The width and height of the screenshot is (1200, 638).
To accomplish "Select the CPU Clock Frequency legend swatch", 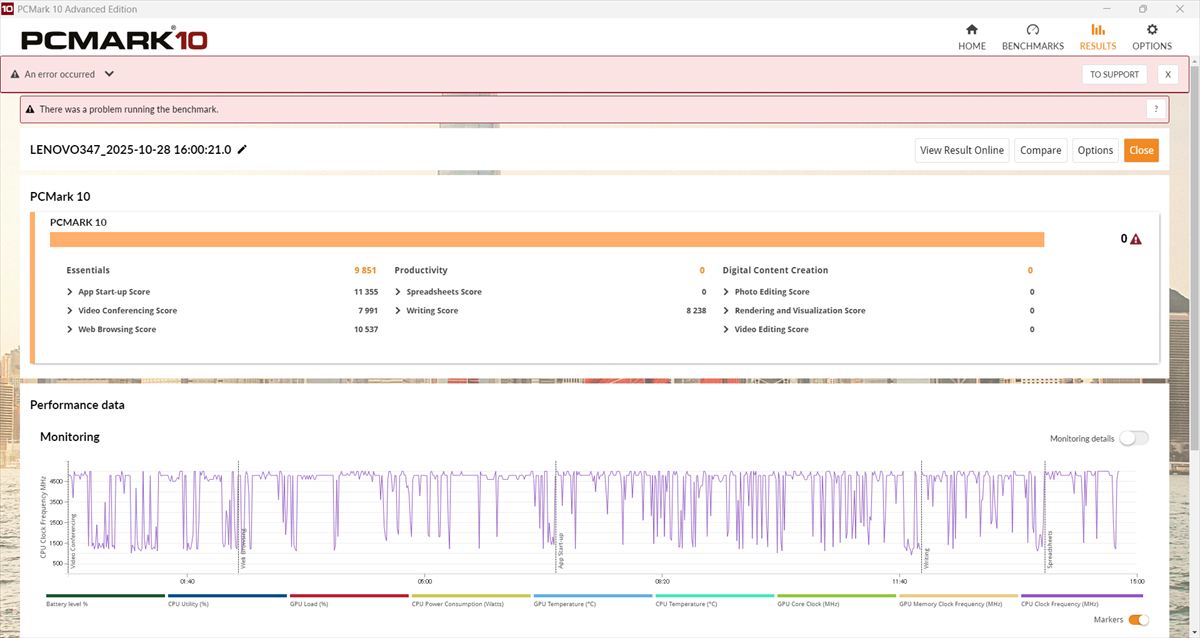I will click(1080, 596).
